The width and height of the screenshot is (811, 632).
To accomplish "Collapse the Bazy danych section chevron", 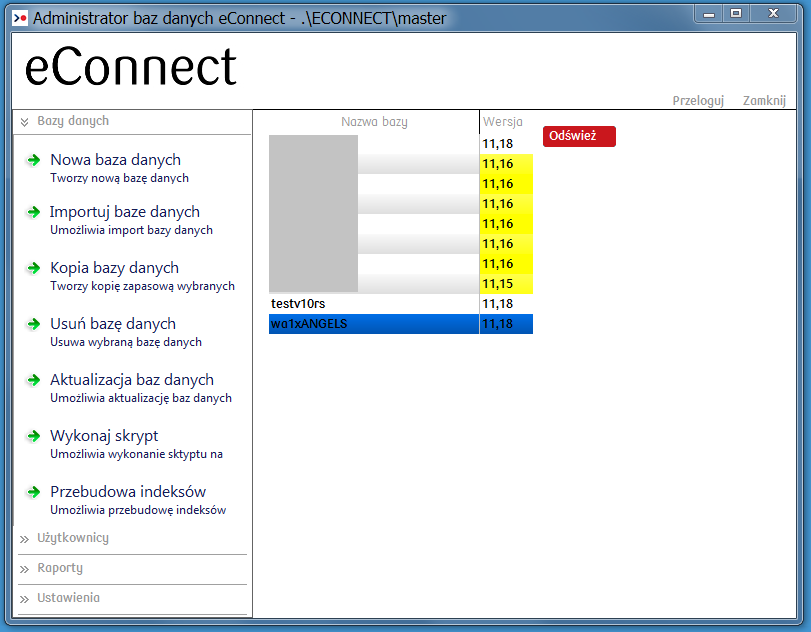I will click(x=24, y=122).
